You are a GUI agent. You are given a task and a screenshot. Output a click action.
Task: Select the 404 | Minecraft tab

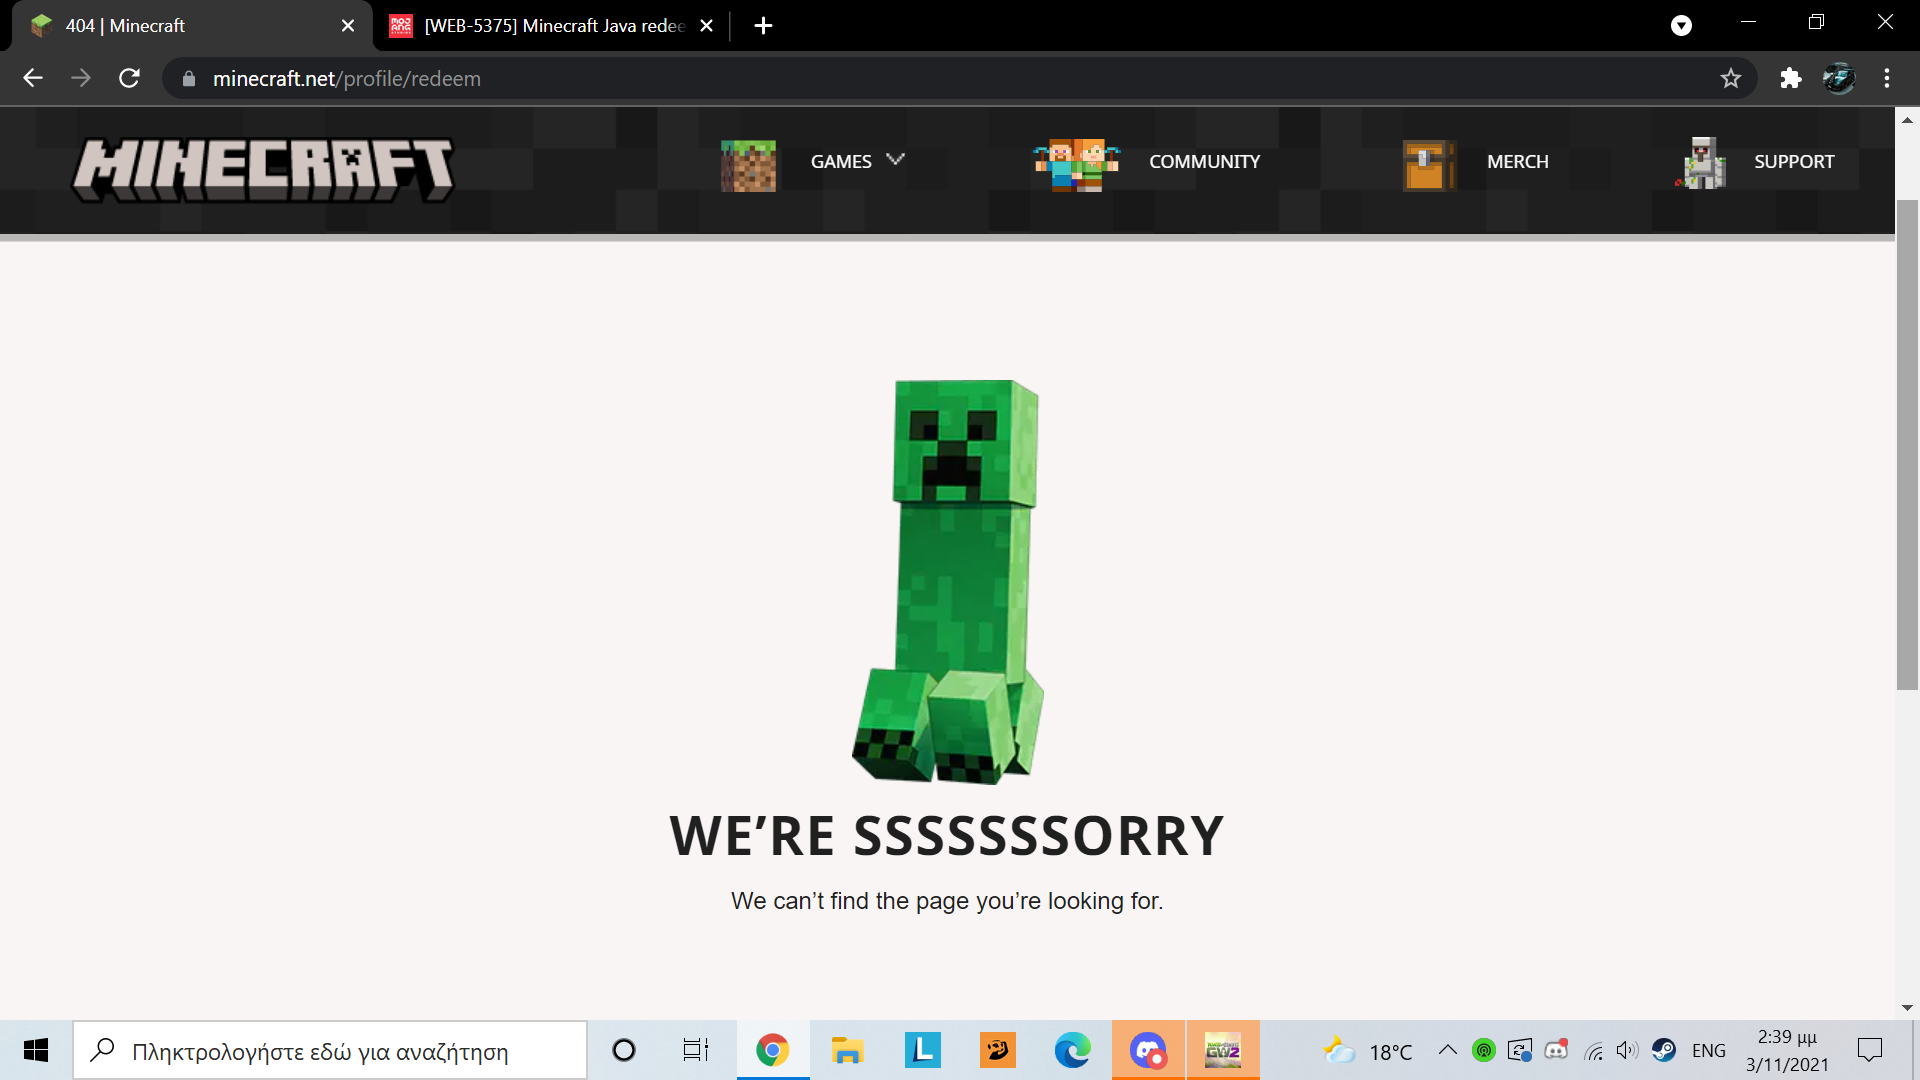[x=126, y=26]
